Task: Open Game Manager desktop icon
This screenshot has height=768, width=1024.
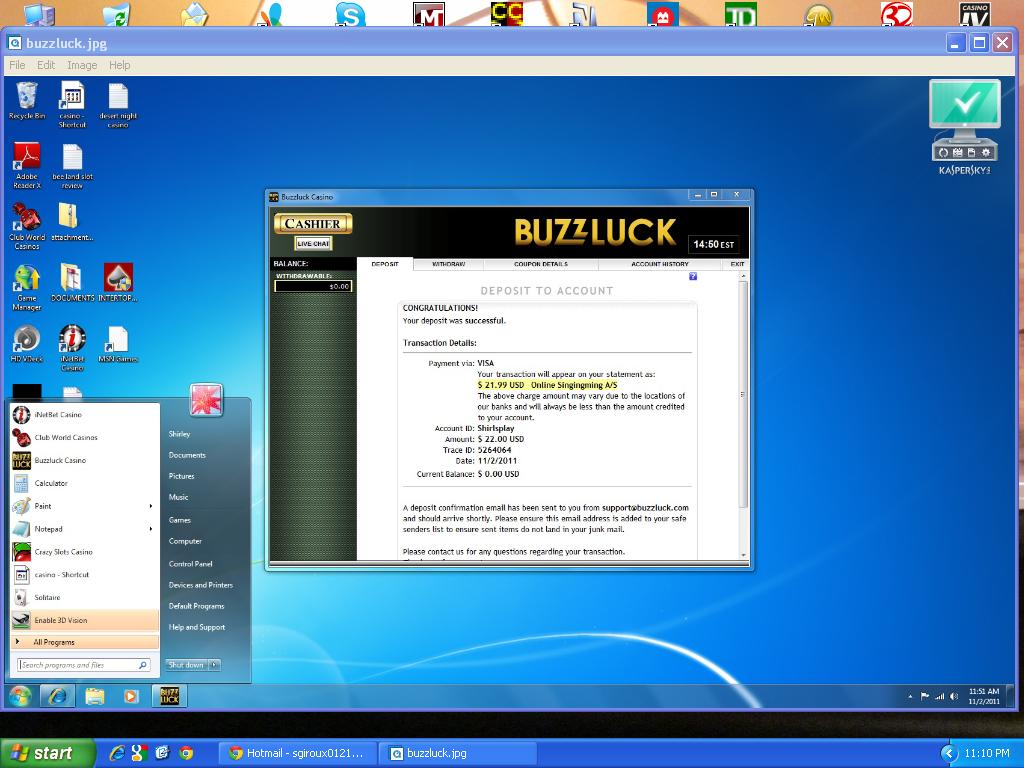Action: 26,281
